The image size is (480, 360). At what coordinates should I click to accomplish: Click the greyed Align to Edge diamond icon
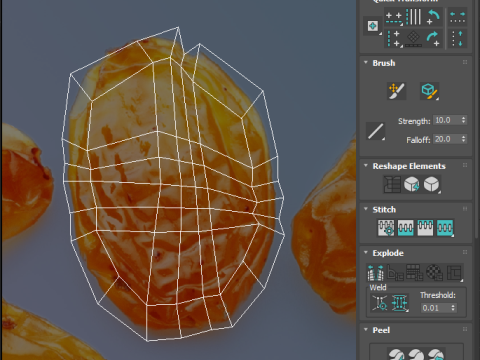click(x=414, y=38)
